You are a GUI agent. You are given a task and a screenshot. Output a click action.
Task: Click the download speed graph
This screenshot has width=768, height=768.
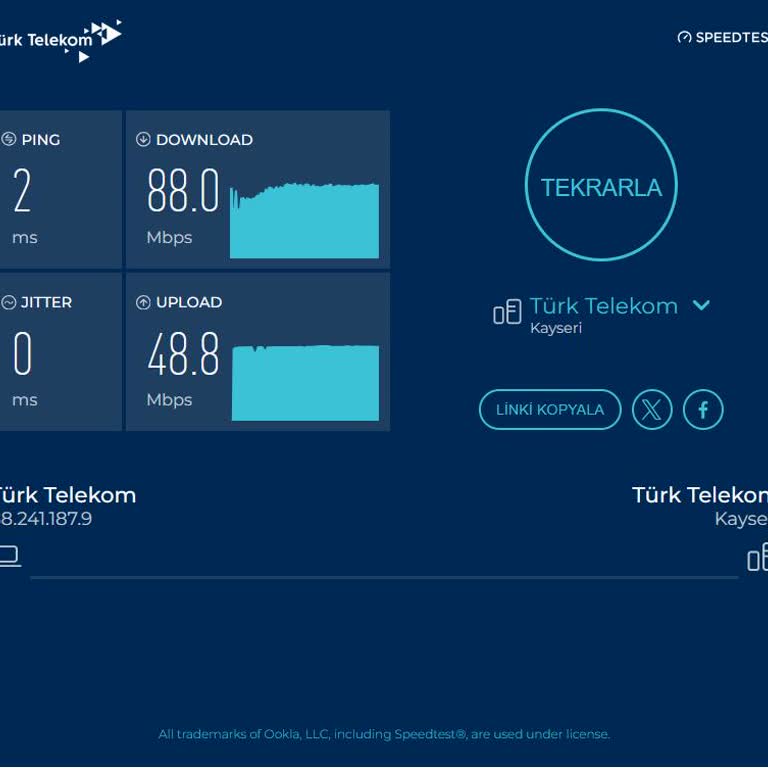tap(304, 220)
